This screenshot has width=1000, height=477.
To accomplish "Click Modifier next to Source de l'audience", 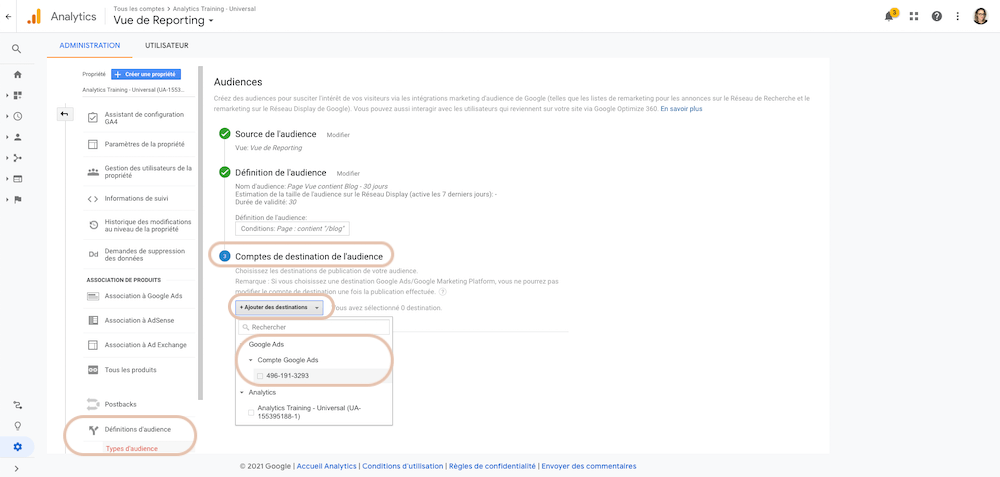I will pos(338,135).
